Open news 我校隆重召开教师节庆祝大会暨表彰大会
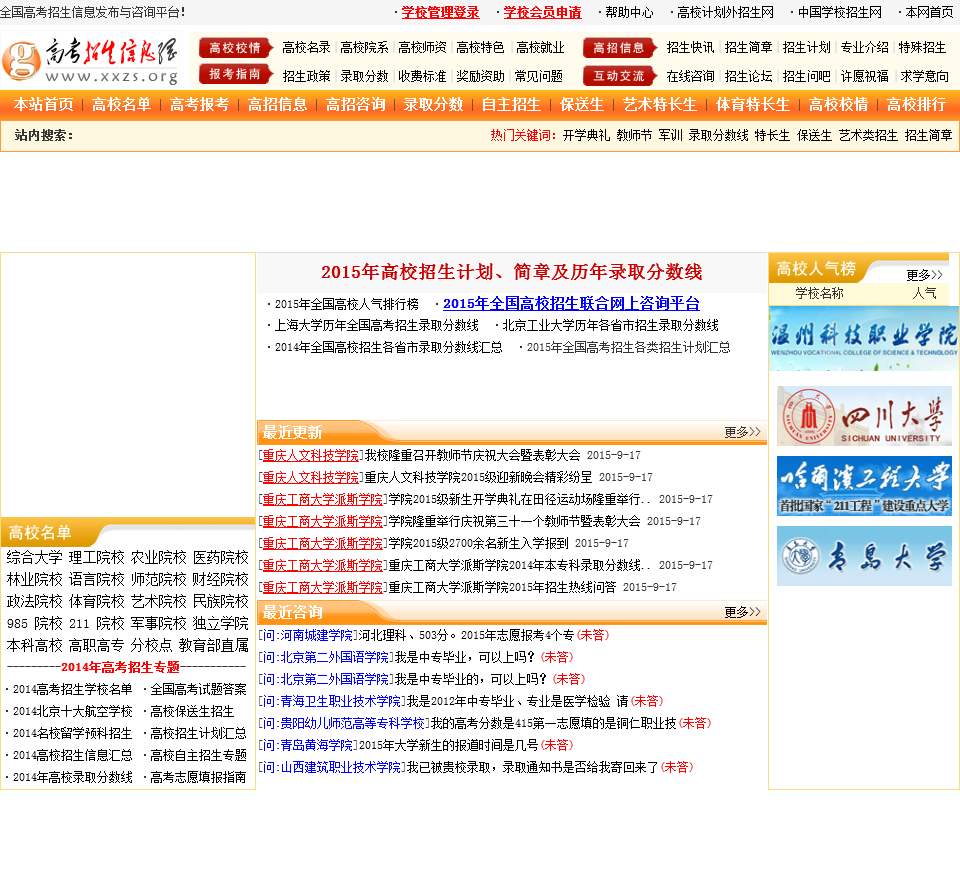This screenshot has width=960, height=873. (x=472, y=455)
